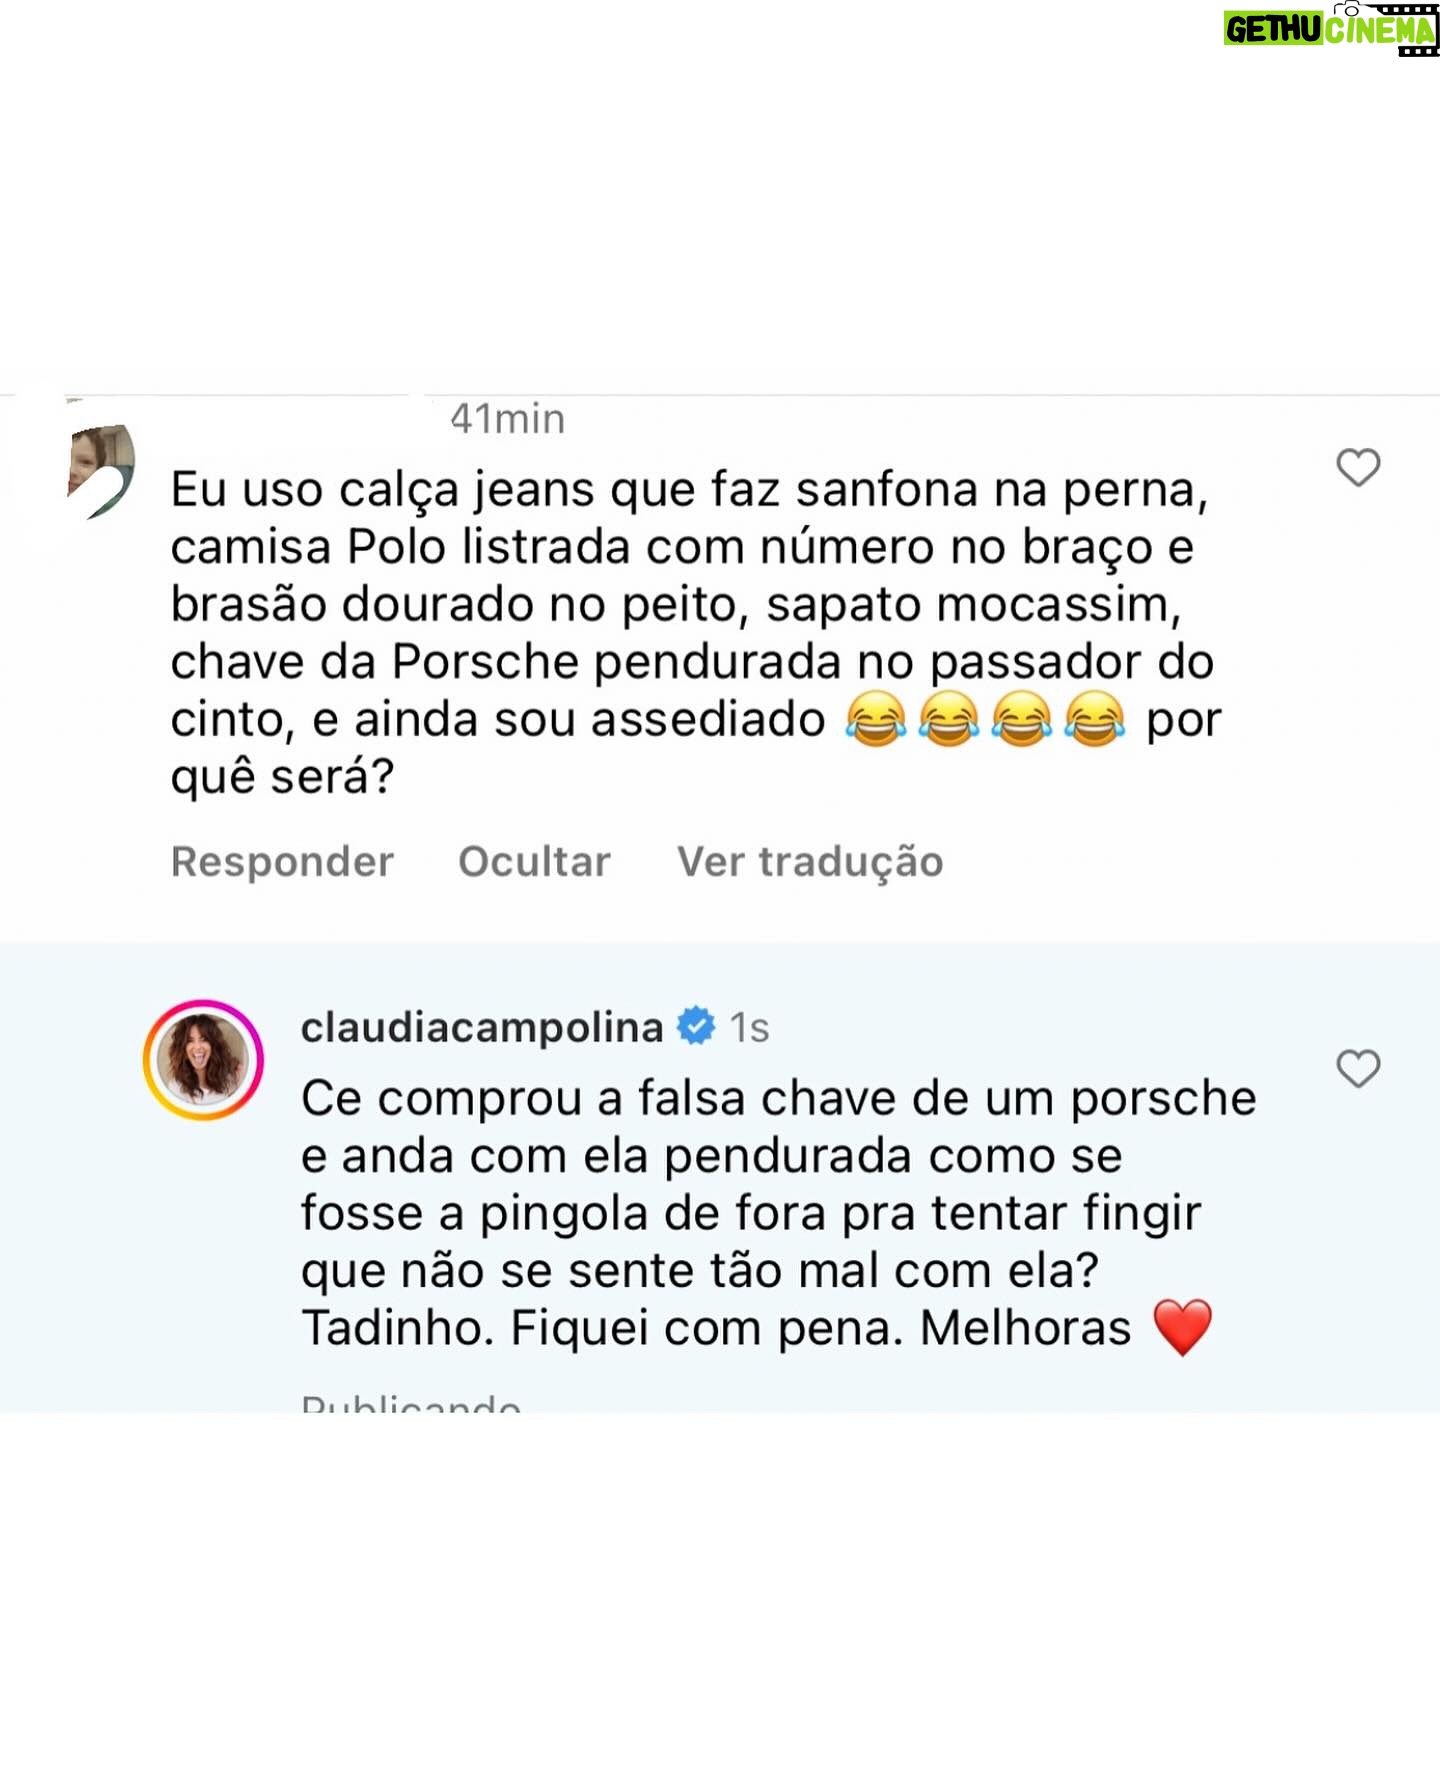This screenshot has width=1440, height=1768.
Task: Like the comment about the Porsche key
Action: pyautogui.click(x=1358, y=467)
